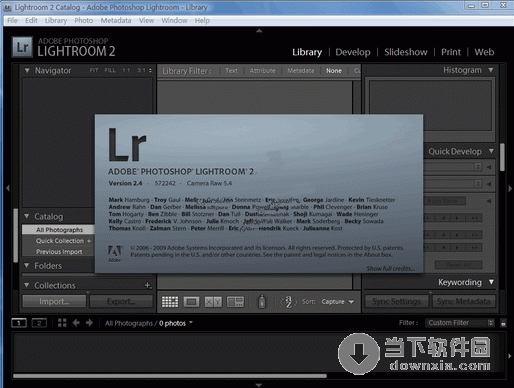514x388 pixels.
Task: Click Show full credits link
Action: [x=391, y=268]
